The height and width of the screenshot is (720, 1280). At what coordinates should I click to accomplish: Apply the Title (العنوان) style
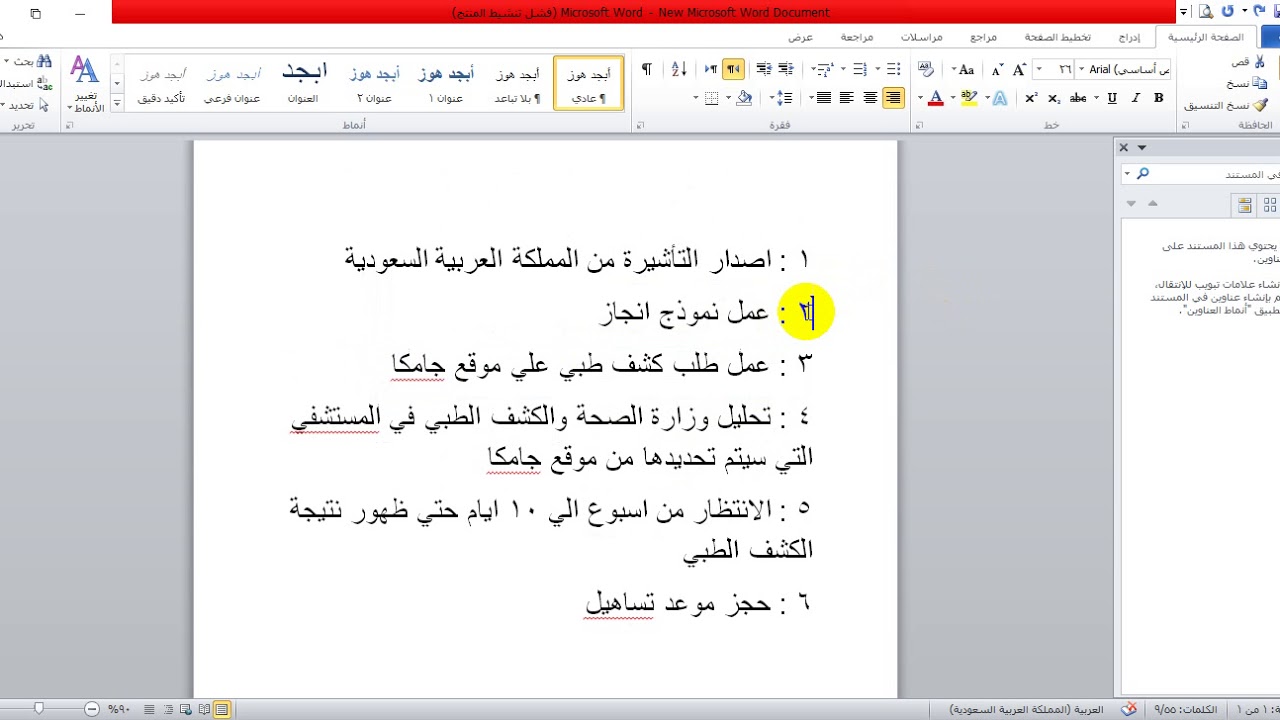[303, 83]
